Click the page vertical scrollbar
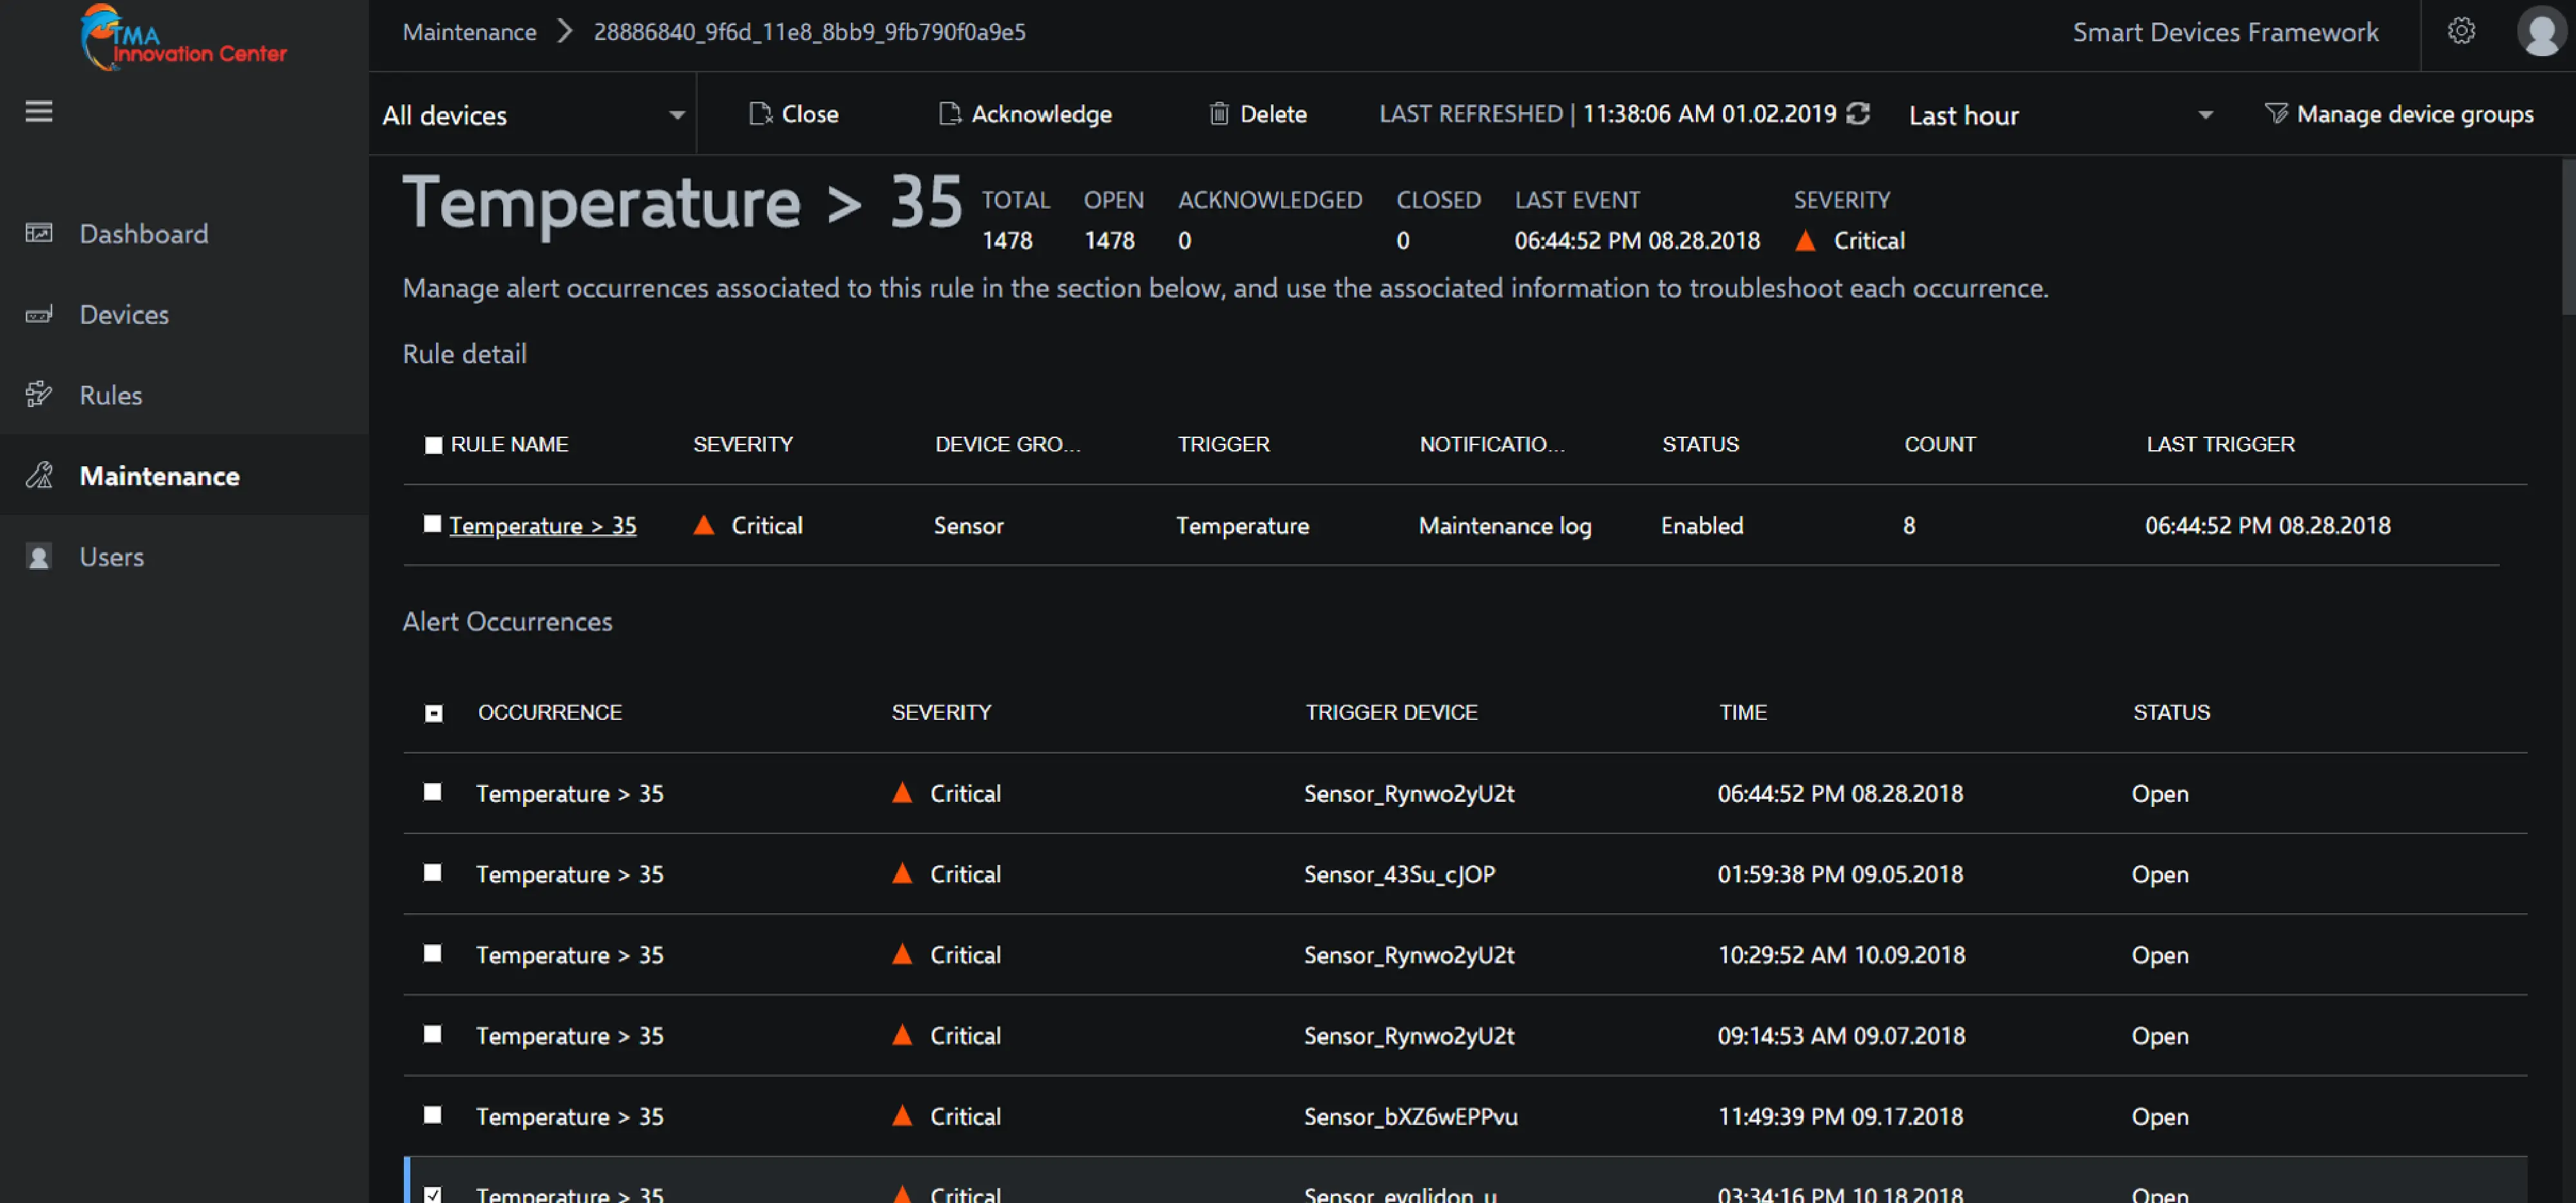Image resolution: width=2576 pixels, height=1203 pixels. 2568,238
